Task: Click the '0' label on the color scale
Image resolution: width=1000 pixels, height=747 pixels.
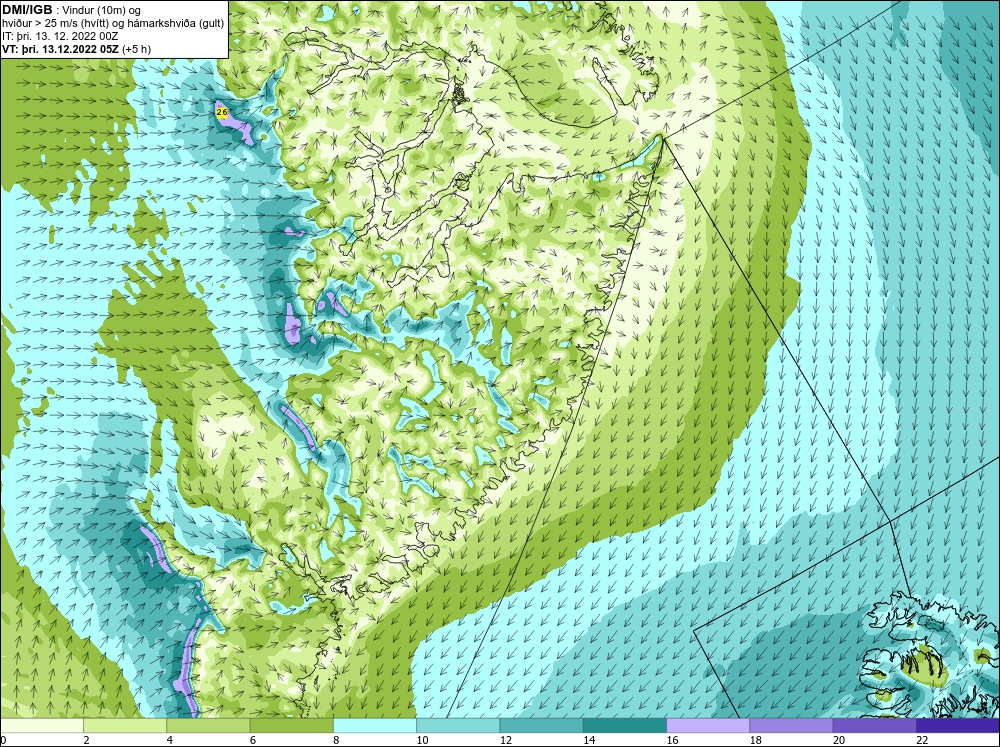Action: click(3, 740)
